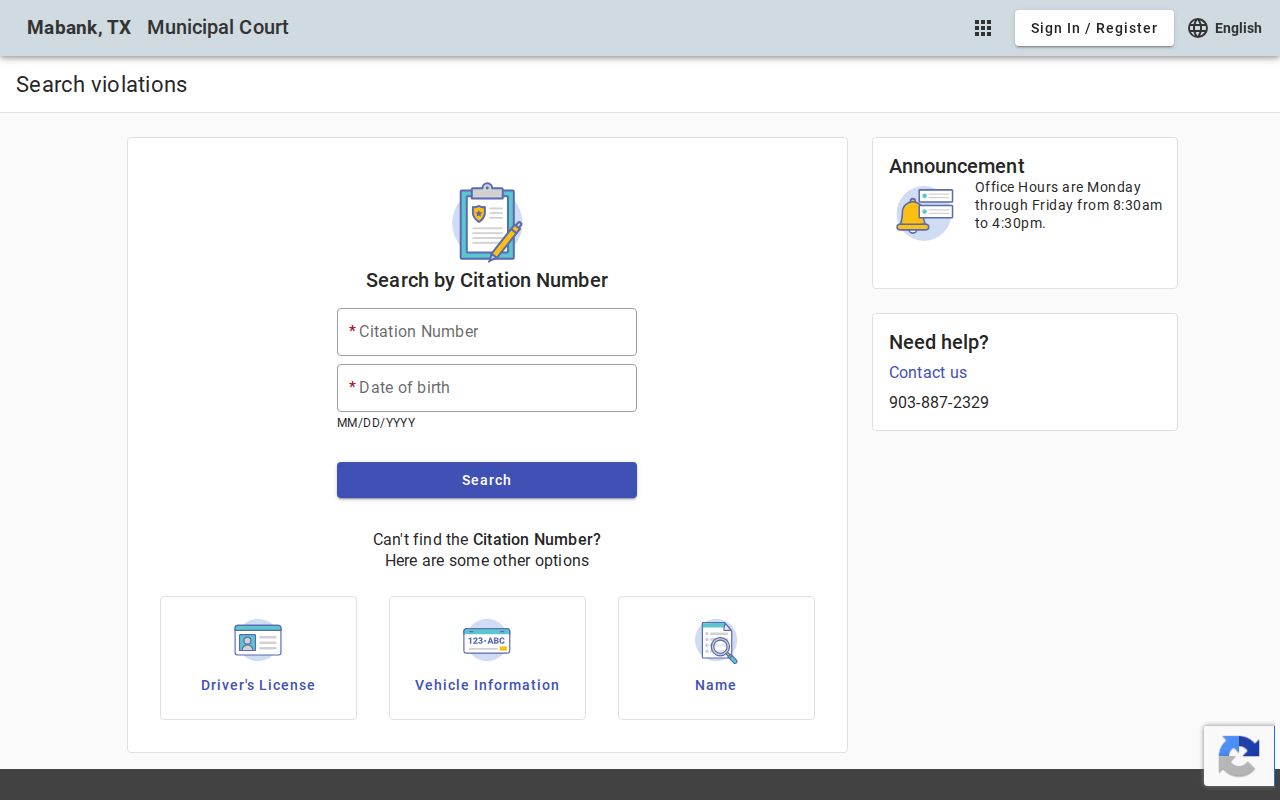Screen dimensions: 1280x800
Task: Click the Search violations page heading
Action: click(102, 85)
